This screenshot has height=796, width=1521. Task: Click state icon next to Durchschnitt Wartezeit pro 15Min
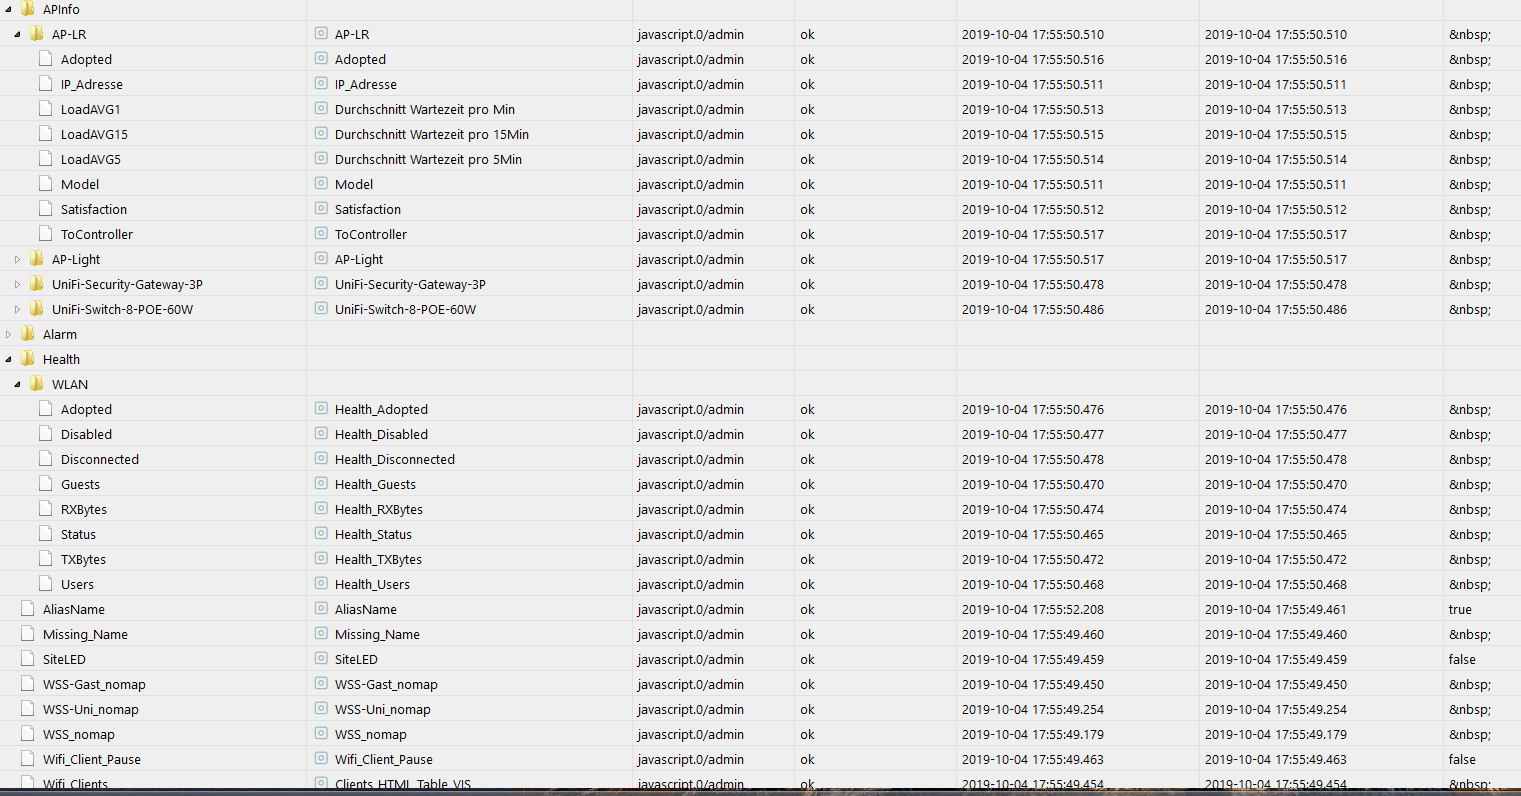point(321,133)
